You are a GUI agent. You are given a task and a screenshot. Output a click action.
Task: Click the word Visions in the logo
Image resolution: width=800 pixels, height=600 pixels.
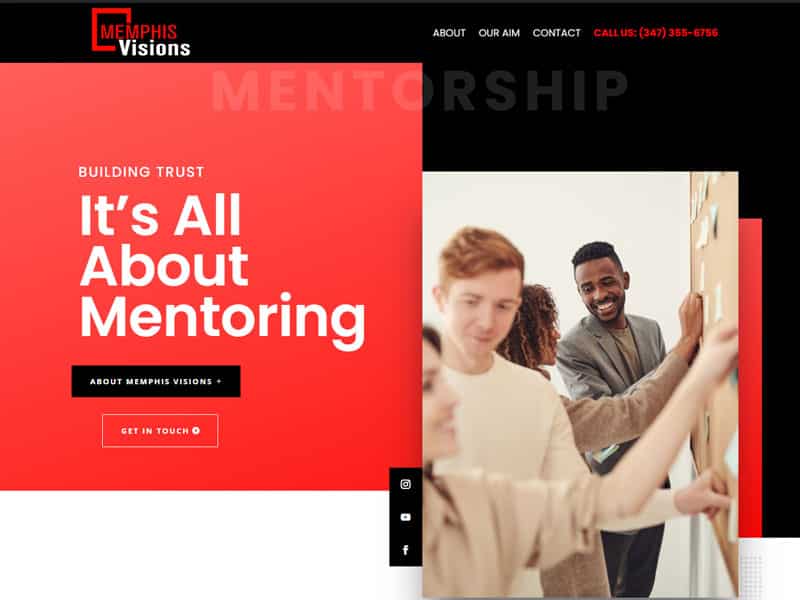click(x=155, y=48)
